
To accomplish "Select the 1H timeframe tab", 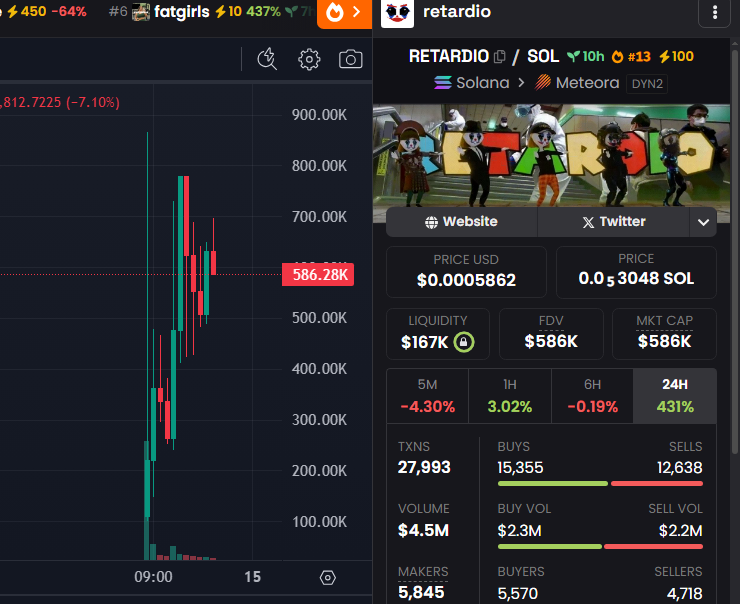I will (510, 396).
